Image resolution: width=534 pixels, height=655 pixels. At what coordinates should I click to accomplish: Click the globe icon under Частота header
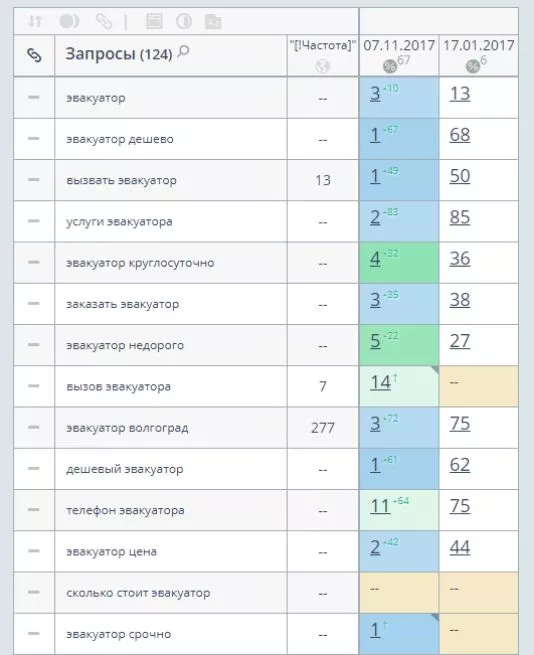(x=323, y=66)
